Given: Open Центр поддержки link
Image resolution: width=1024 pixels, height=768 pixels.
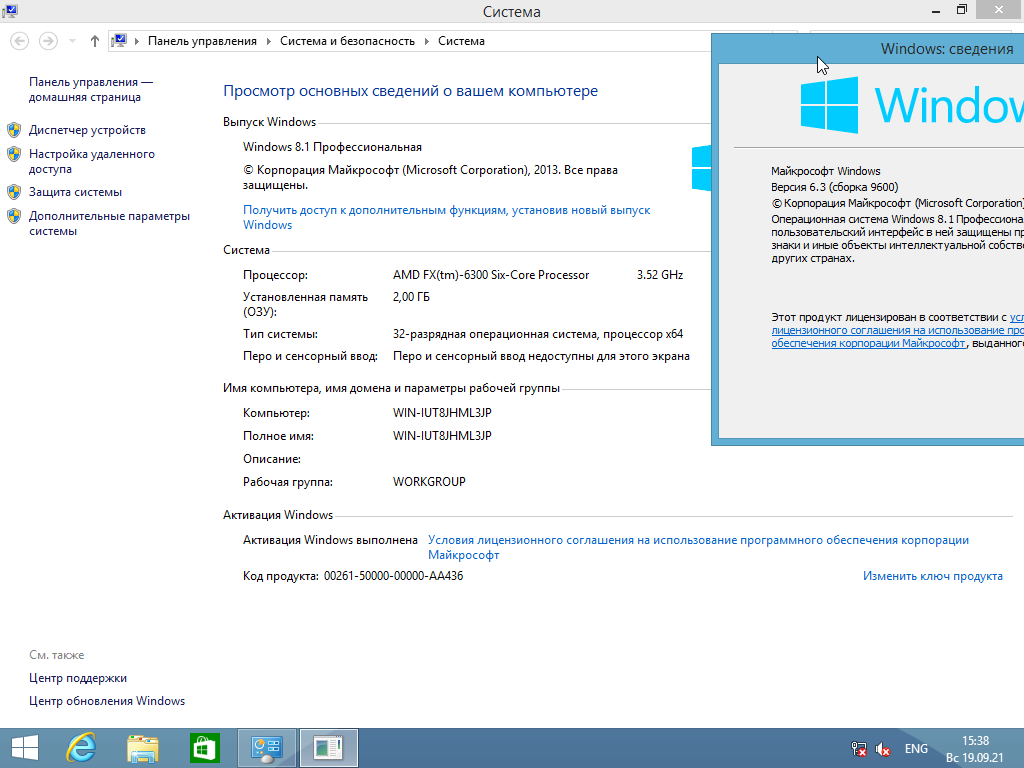Looking at the screenshot, I should (x=78, y=678).
